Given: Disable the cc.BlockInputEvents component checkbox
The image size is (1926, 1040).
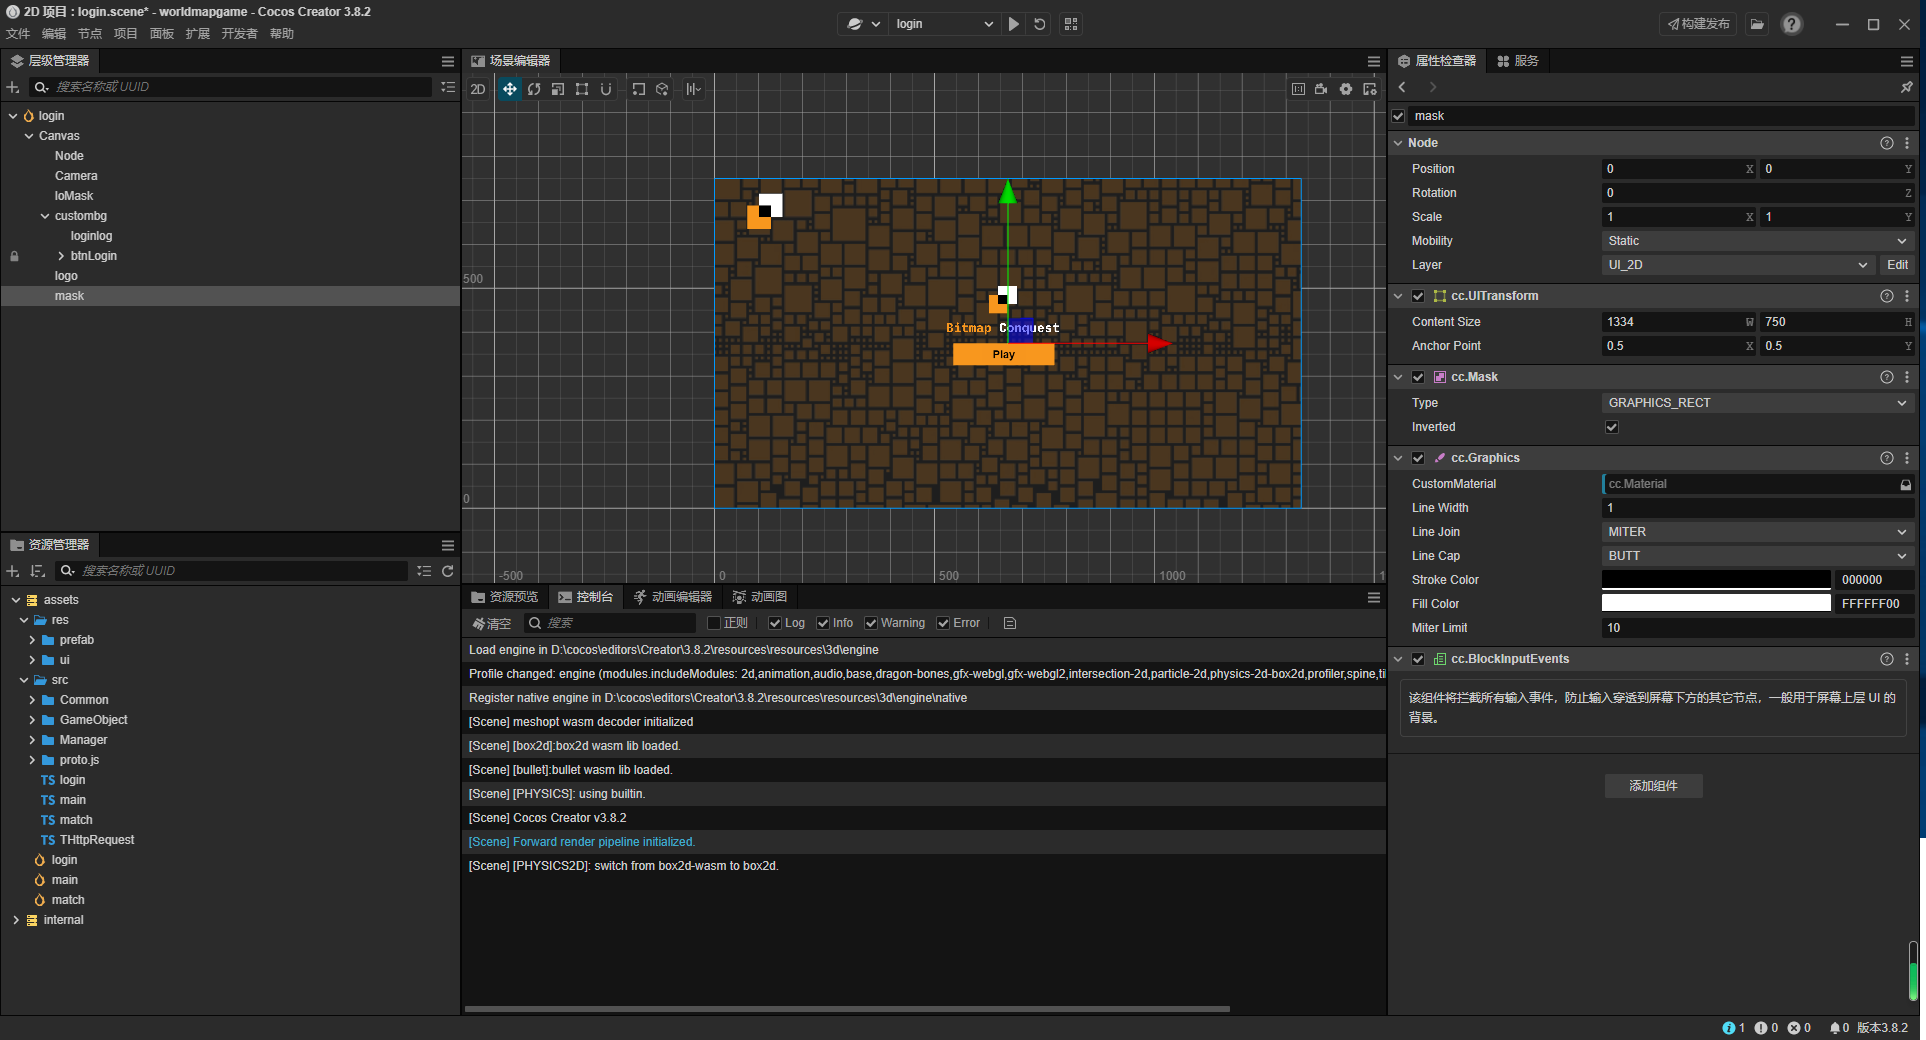Looking at the screenshot, I should coord(1418,659).
